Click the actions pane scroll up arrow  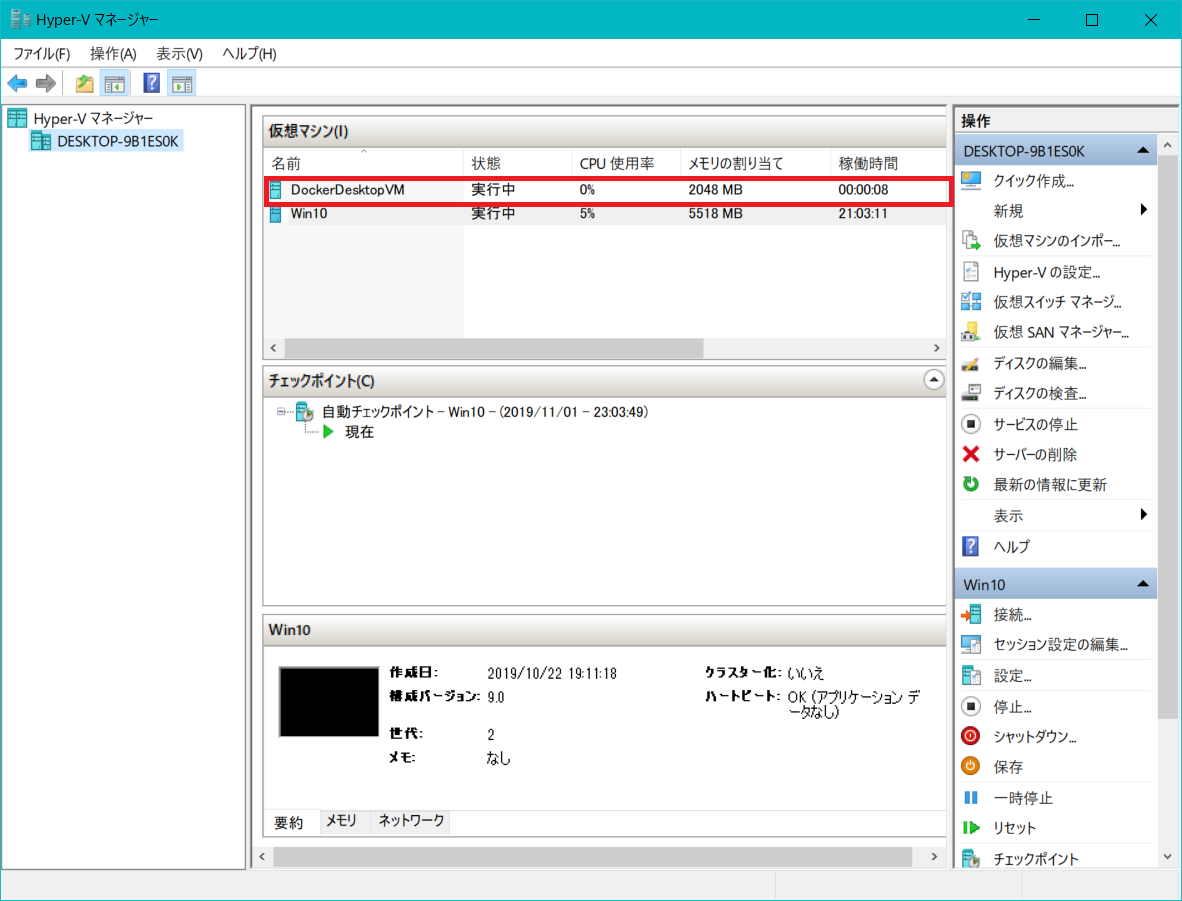point(1168,144)
